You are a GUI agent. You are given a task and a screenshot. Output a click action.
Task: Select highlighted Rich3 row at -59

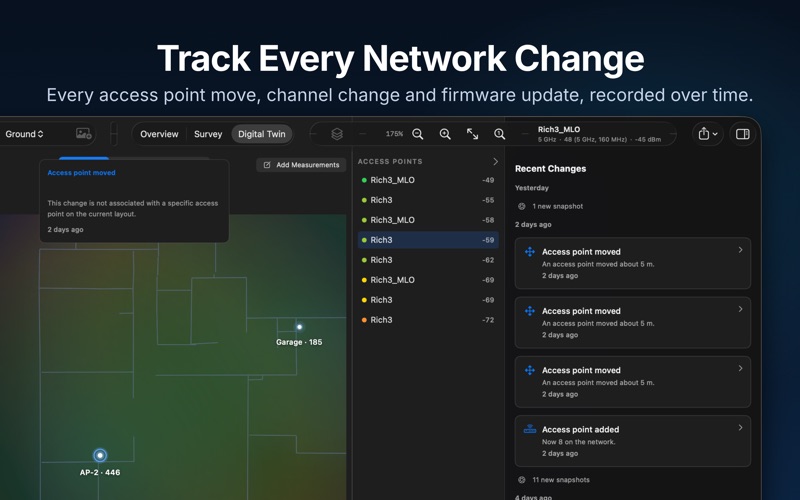coord(428,240)
